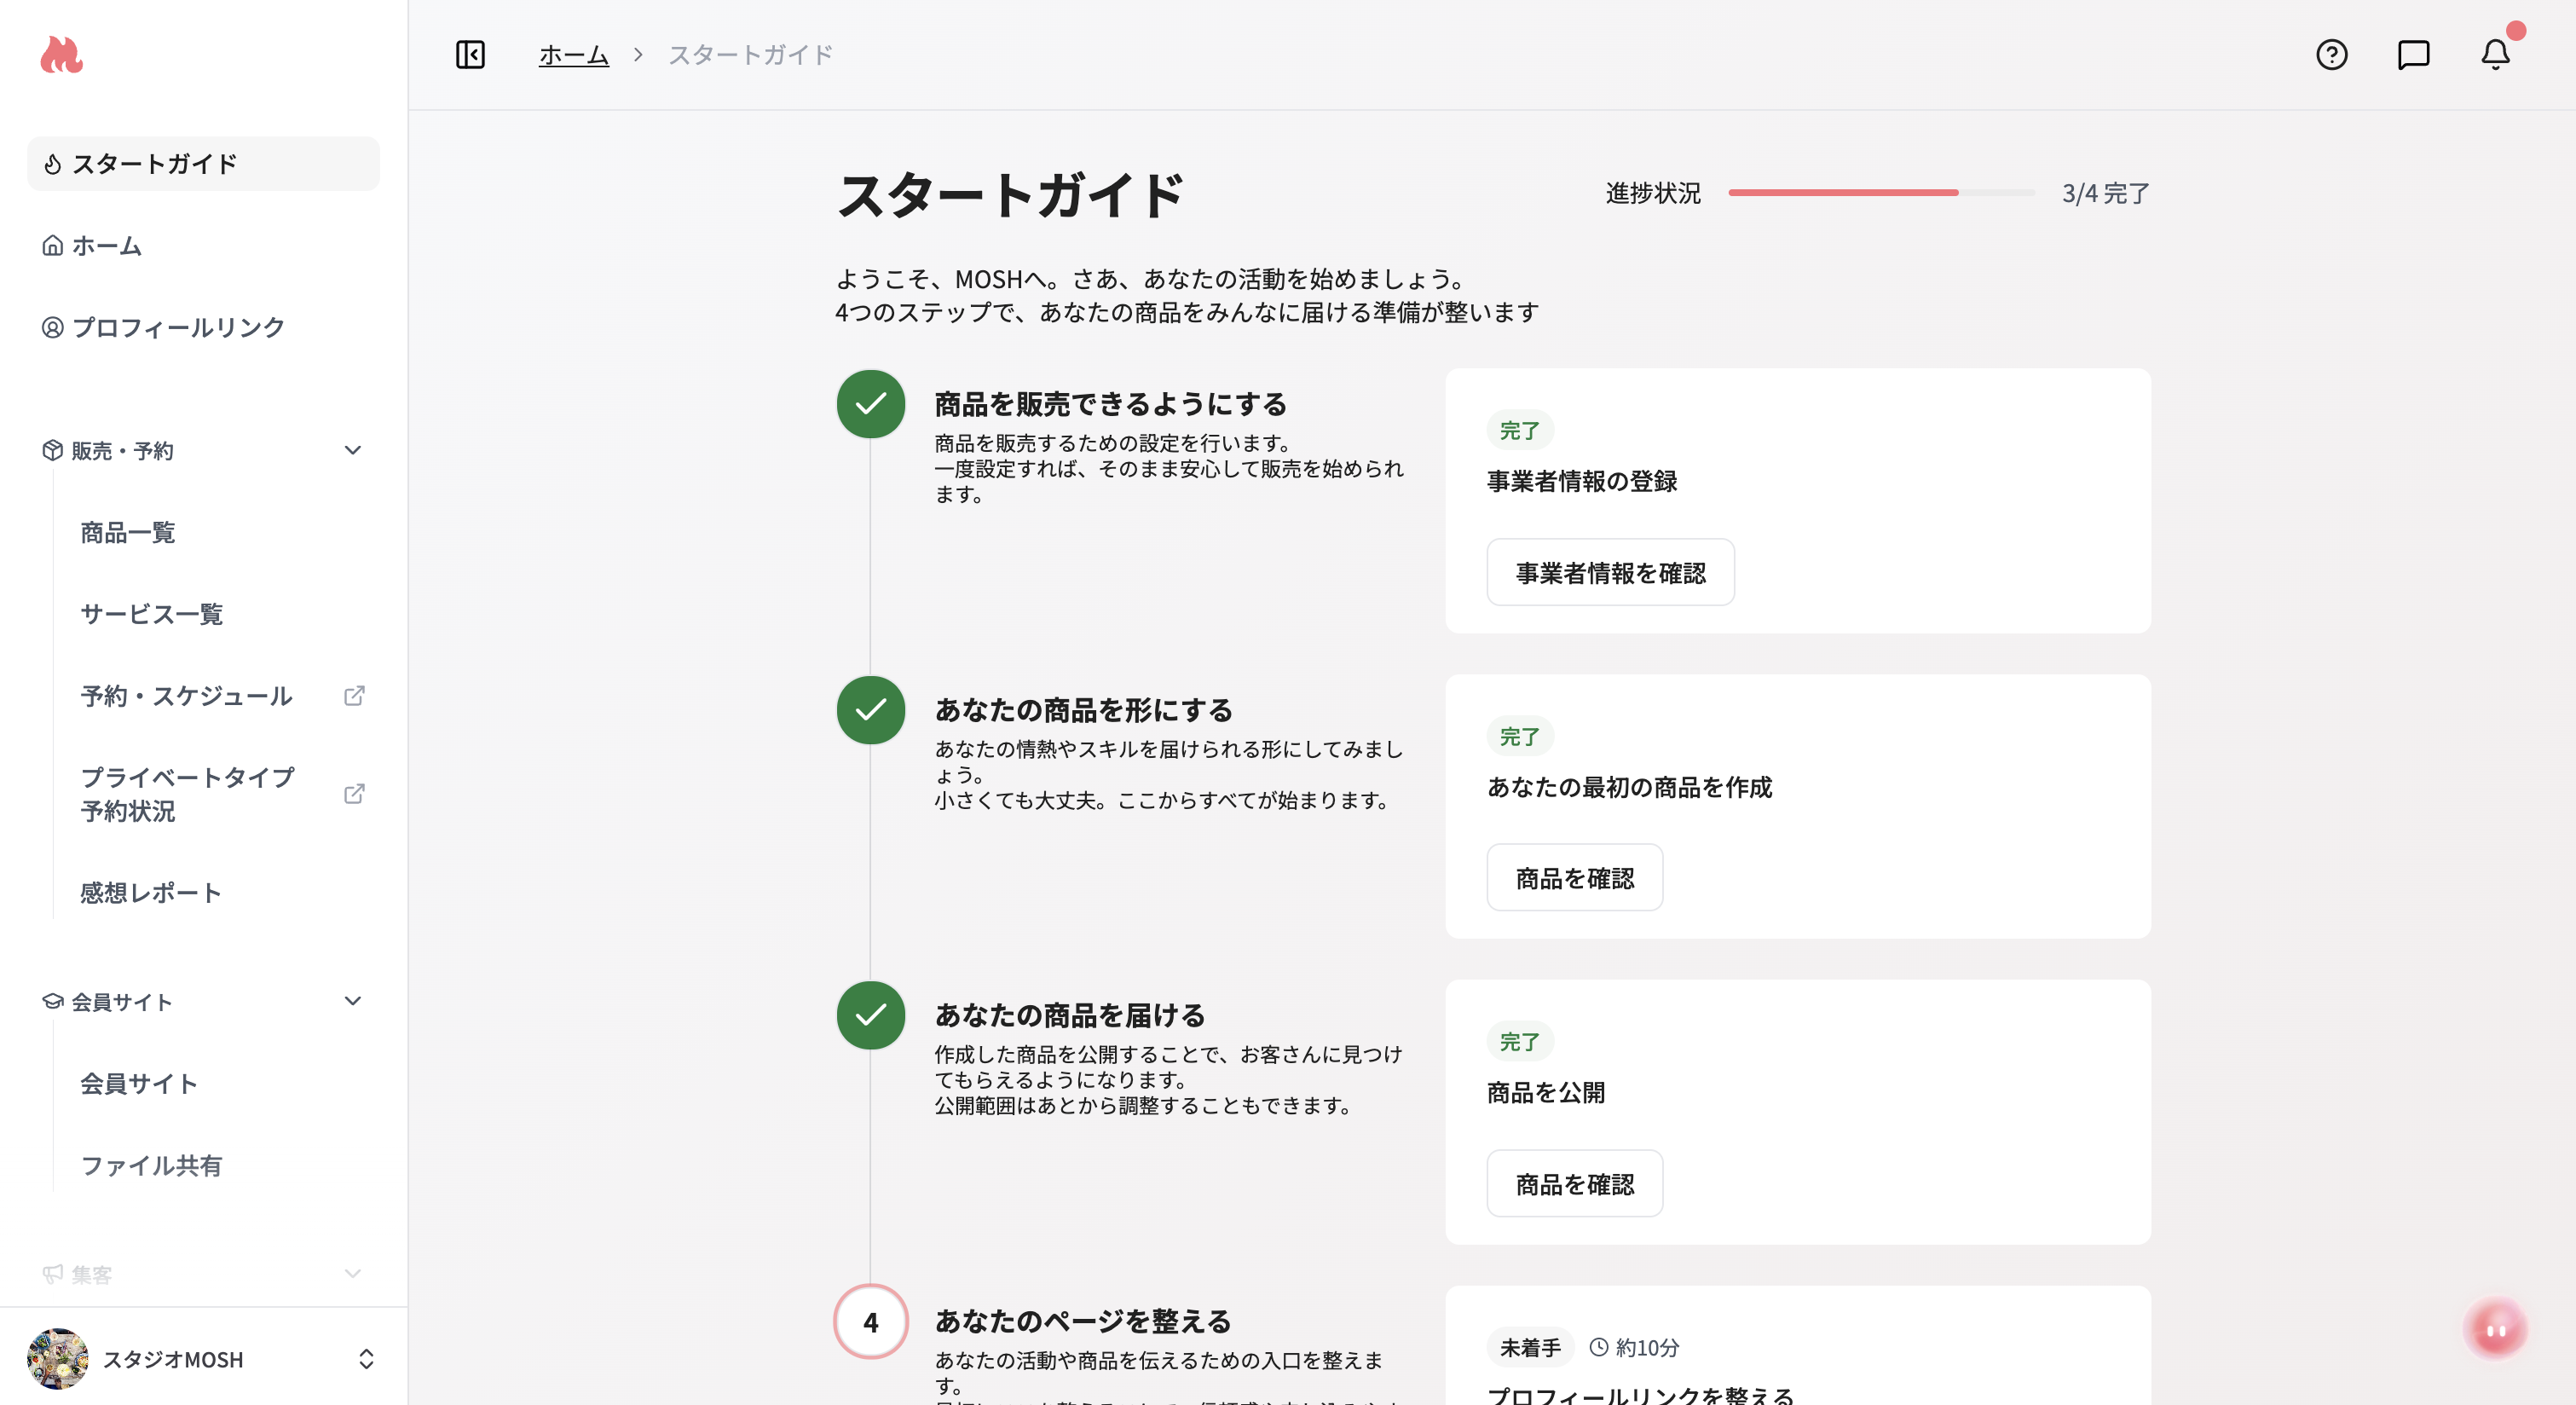This screenshot has width=2576, height=1405.
Task: Click green checkmark for あなたの商品を届ける
Action: tap(871, 1015)
